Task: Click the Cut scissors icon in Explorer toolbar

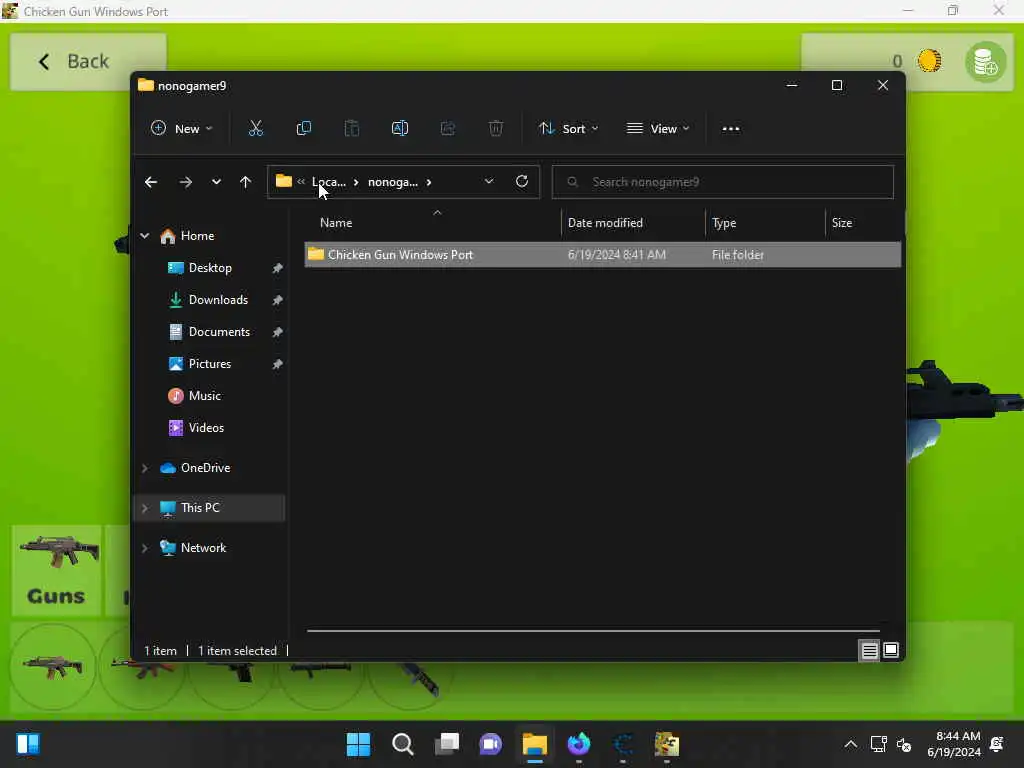Action: point(255,129)
